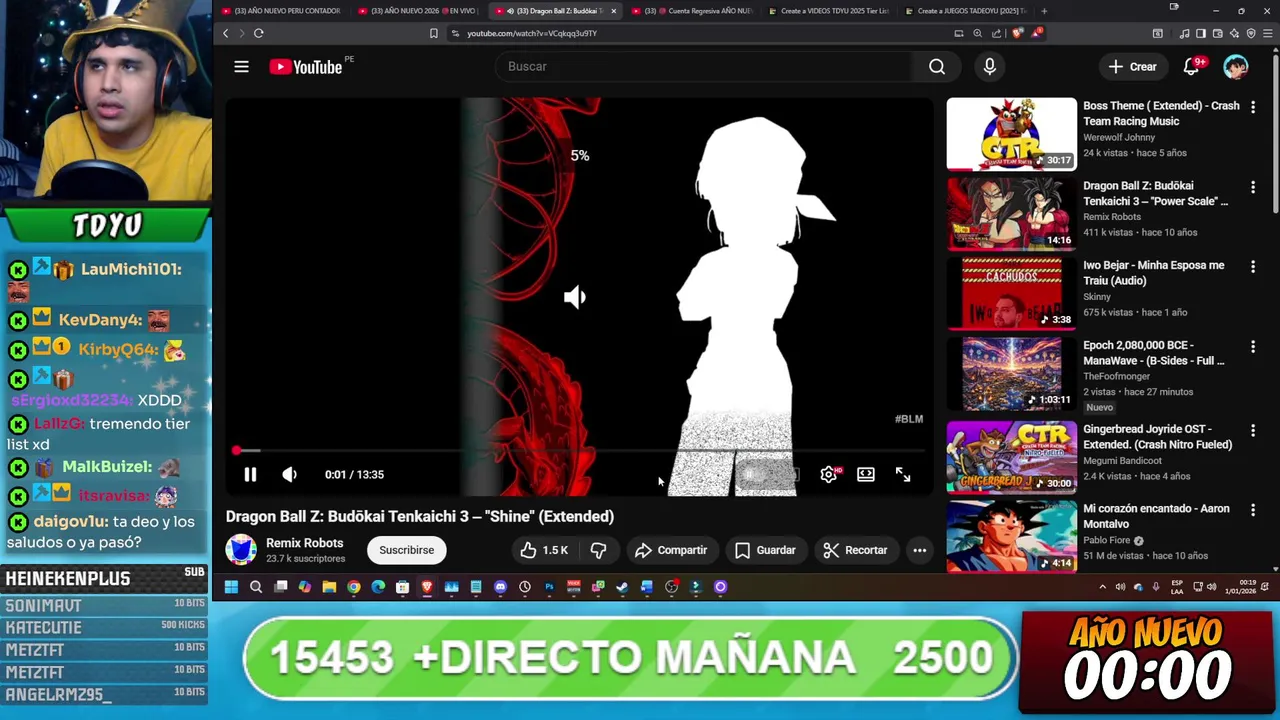Viewport: 1280px width, 720px height.
Task: Switch to AÑO NUEVO 2026 EN VIVO tab
Action: pyautogui.click(x=418, y=11)
